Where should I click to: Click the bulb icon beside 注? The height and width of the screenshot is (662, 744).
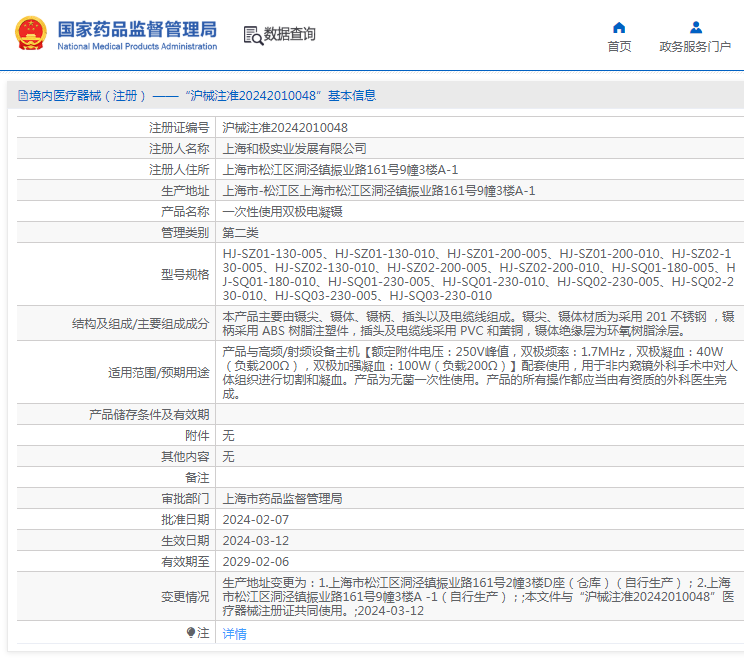pyautogui.click(x=191, y=633)
